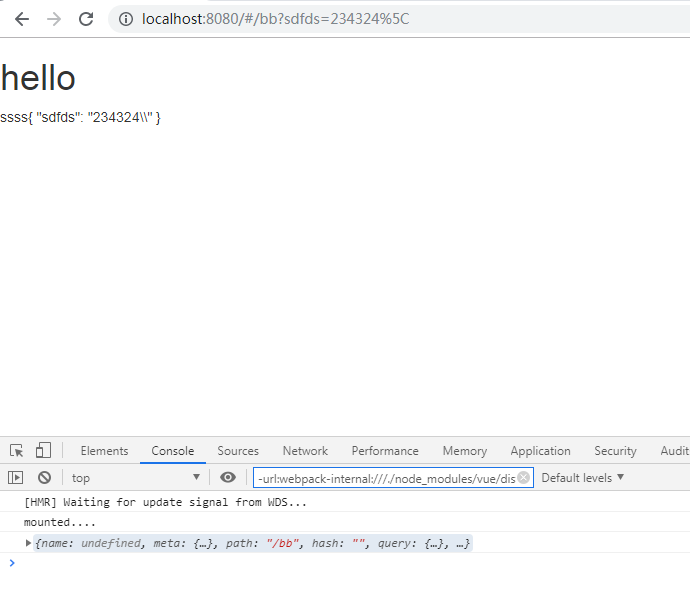
Task: Click the address bar URL text
Action: (275, 19)
